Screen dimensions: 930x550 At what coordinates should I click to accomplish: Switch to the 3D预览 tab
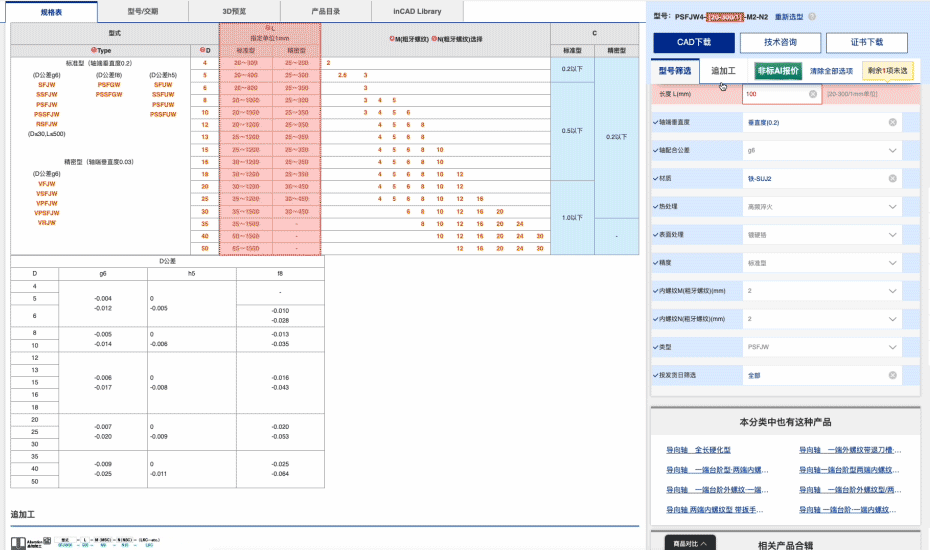coord(233,11)
